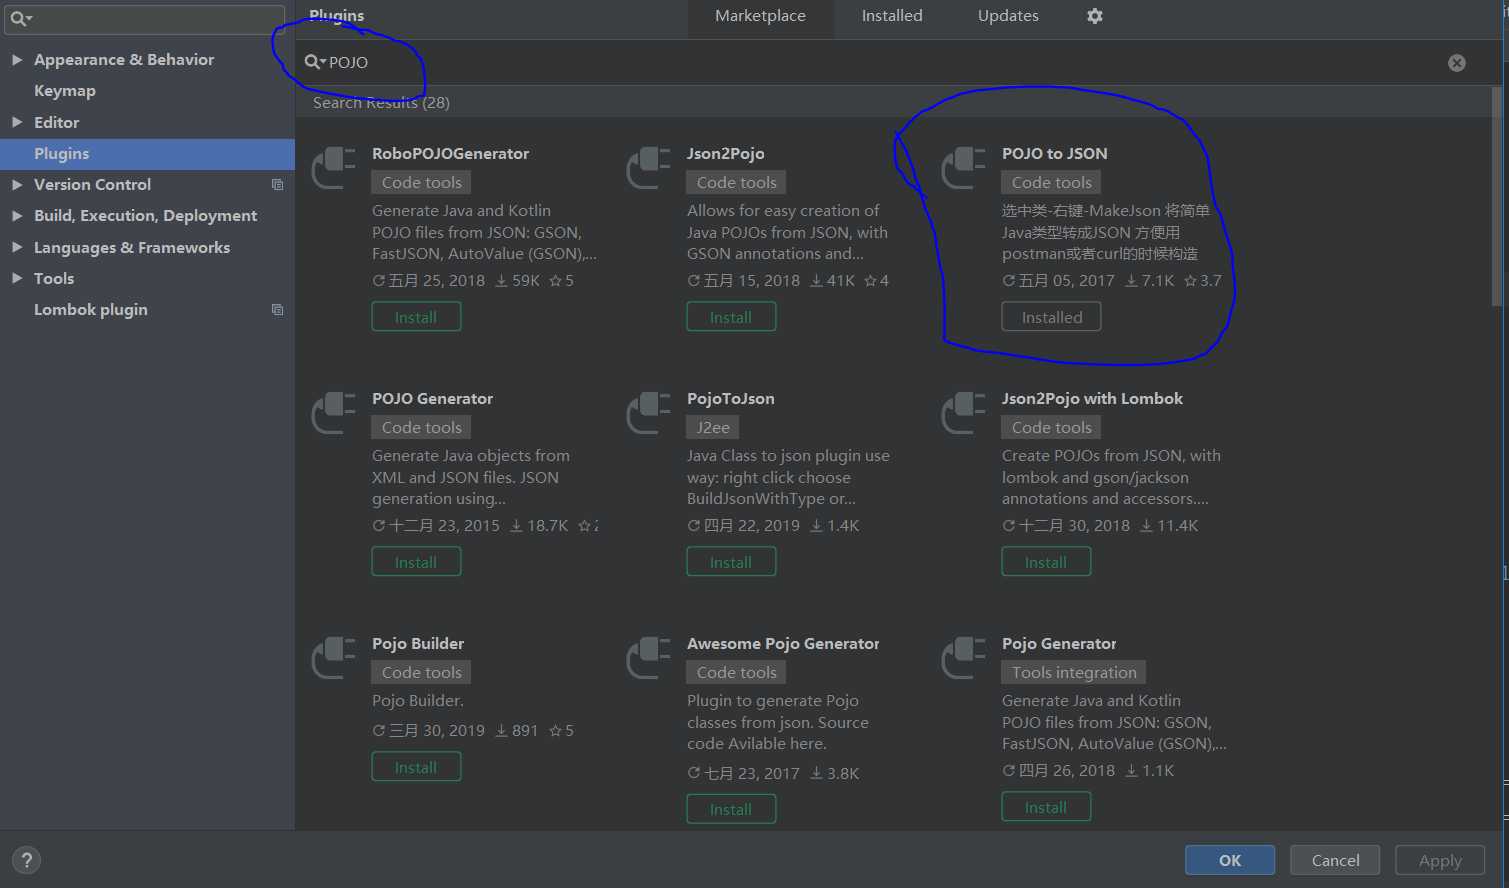Open the Json2Pojo plugin title

click(x=726, y=154)
